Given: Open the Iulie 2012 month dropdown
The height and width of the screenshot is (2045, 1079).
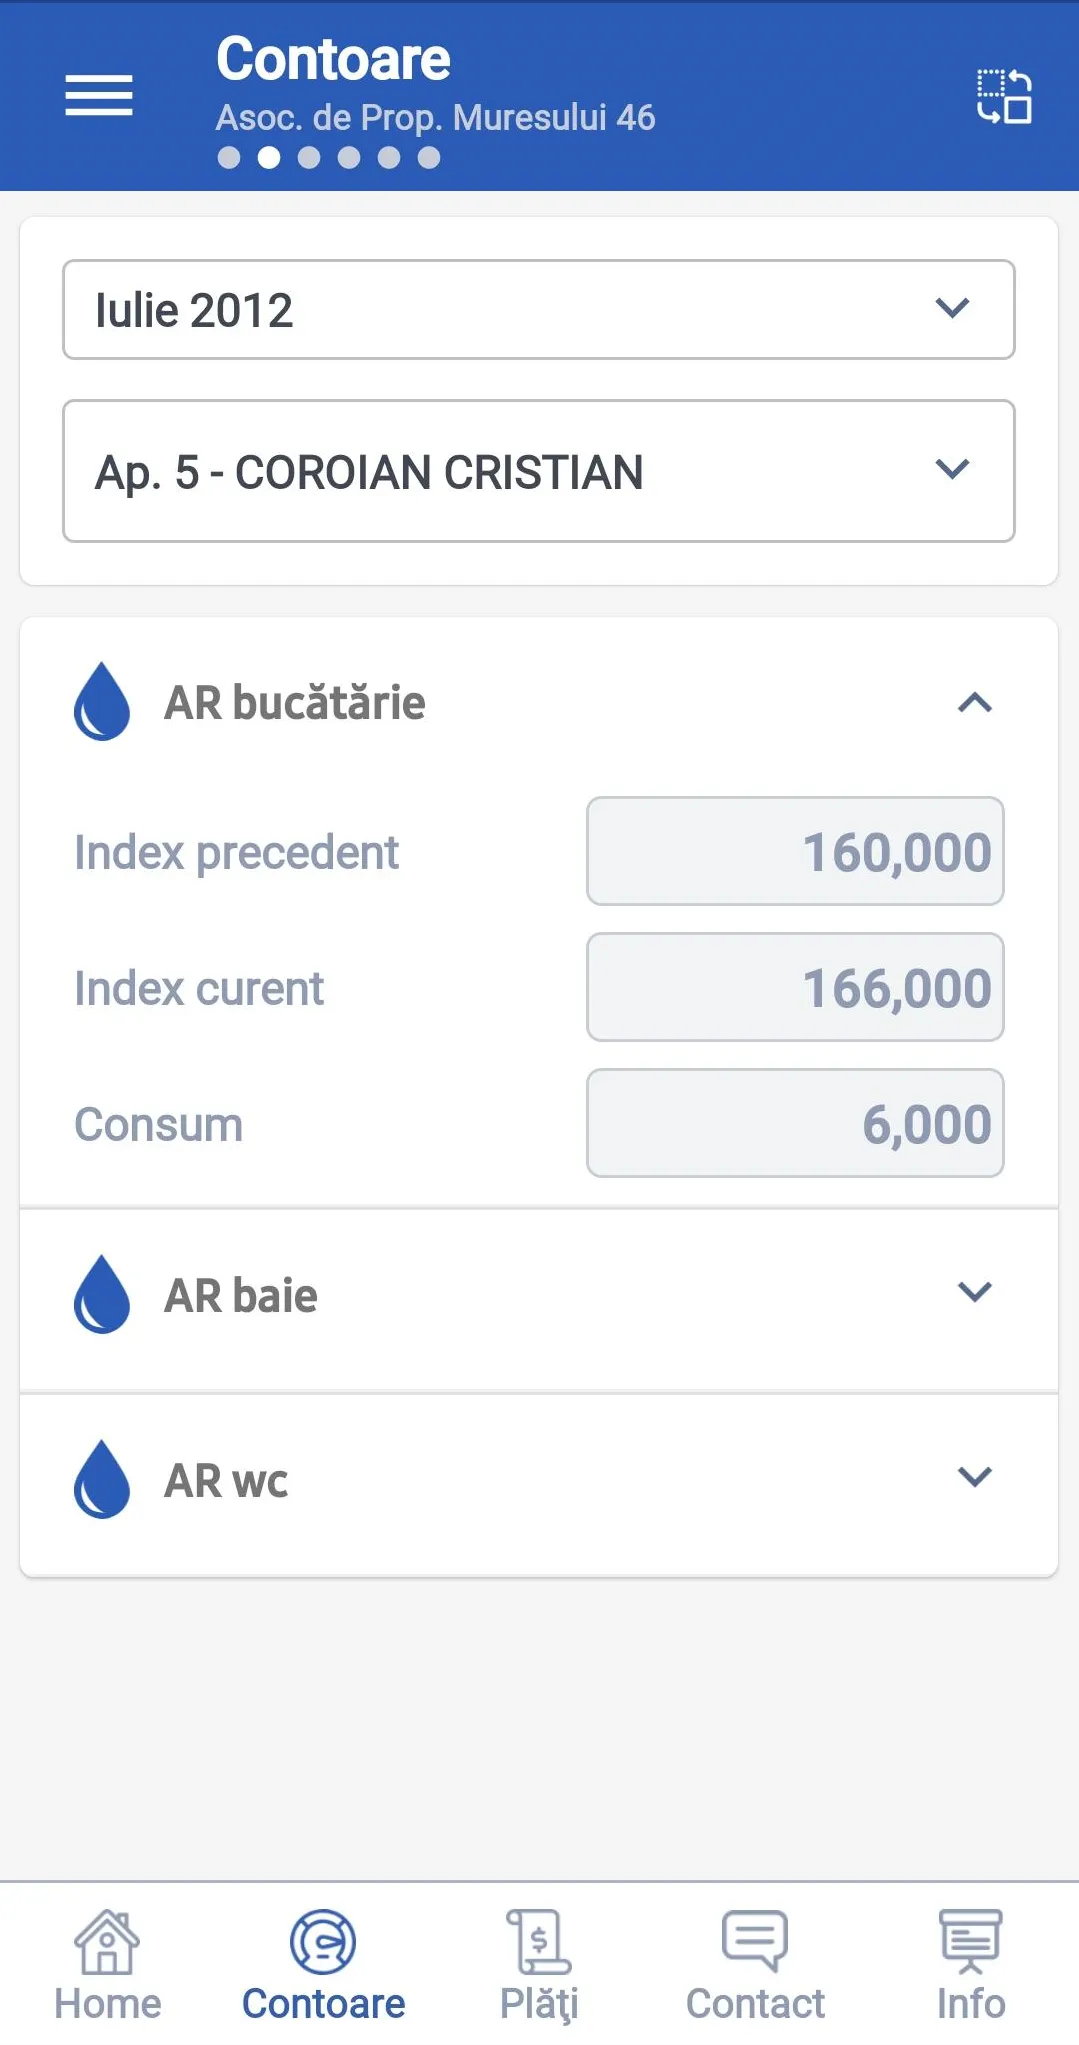Looking at the screenshot, I should [x=539, y=310].
